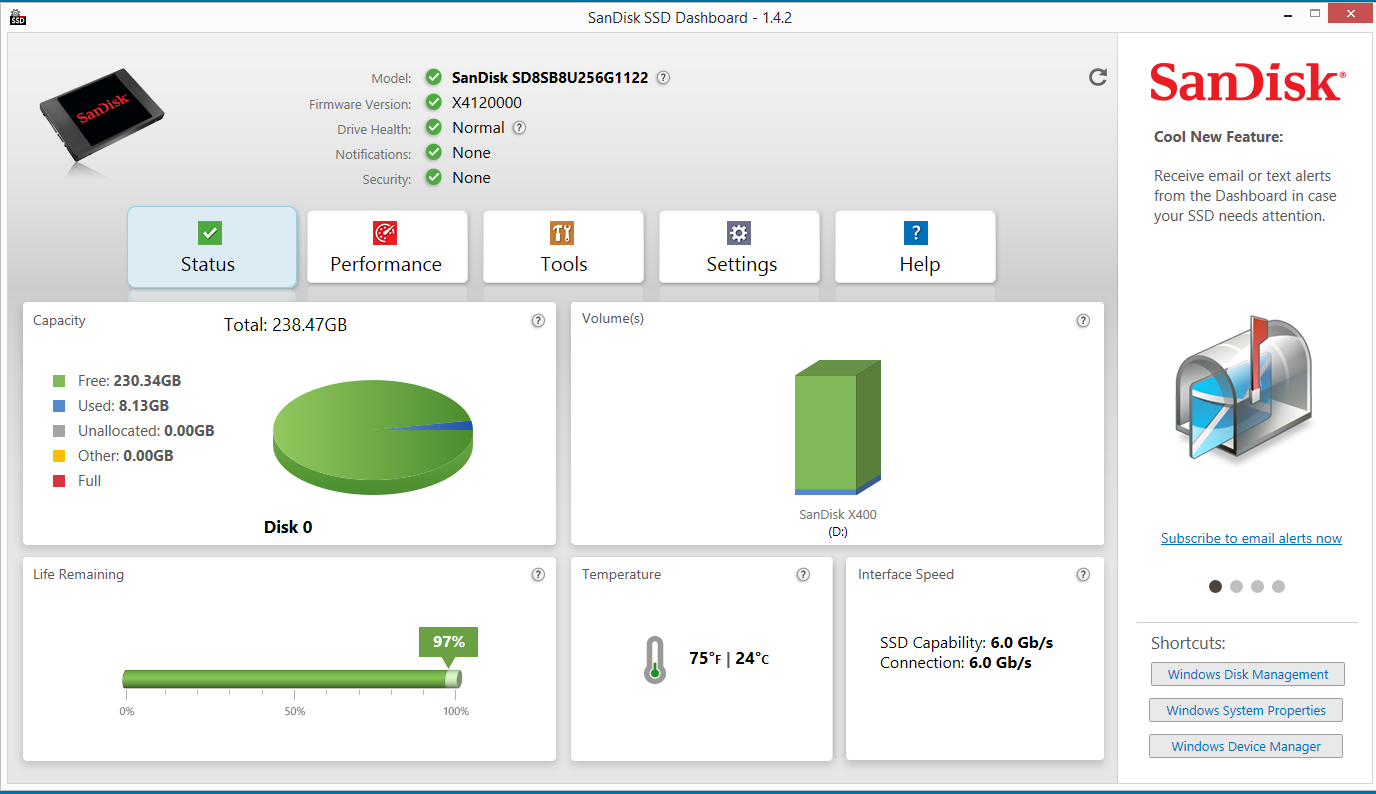Click the green Free legend swatch
This screenshot has height=794, width=1376.
59,381
